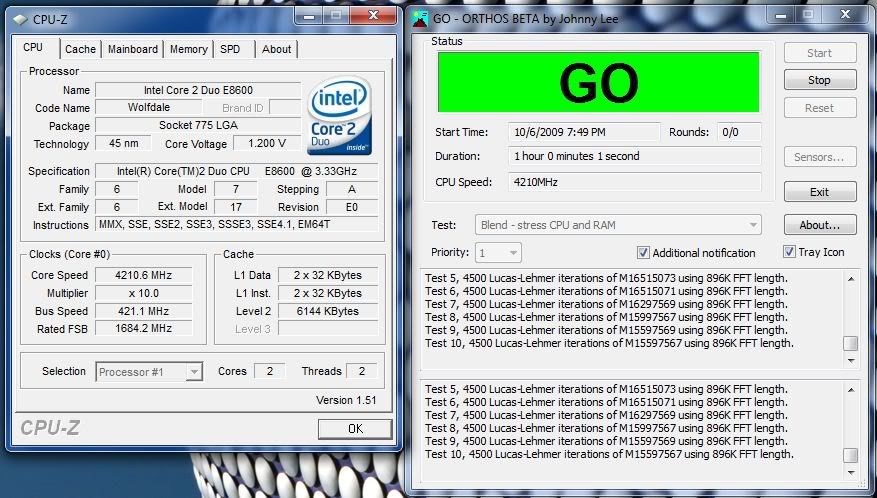The width and height of the screenshot is (877, 498).
Task: Click Test 7 line in the upper log
Action: 606,304
